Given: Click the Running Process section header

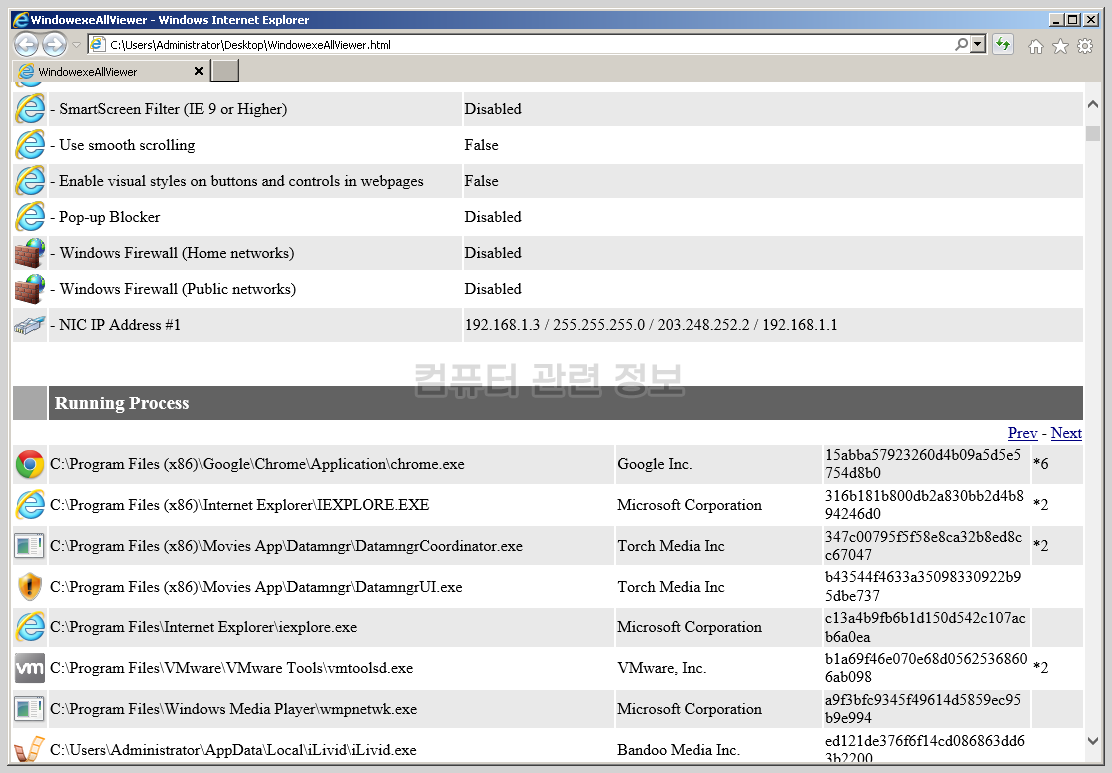Looking at the screenshot, I should [x=565, y=403].
